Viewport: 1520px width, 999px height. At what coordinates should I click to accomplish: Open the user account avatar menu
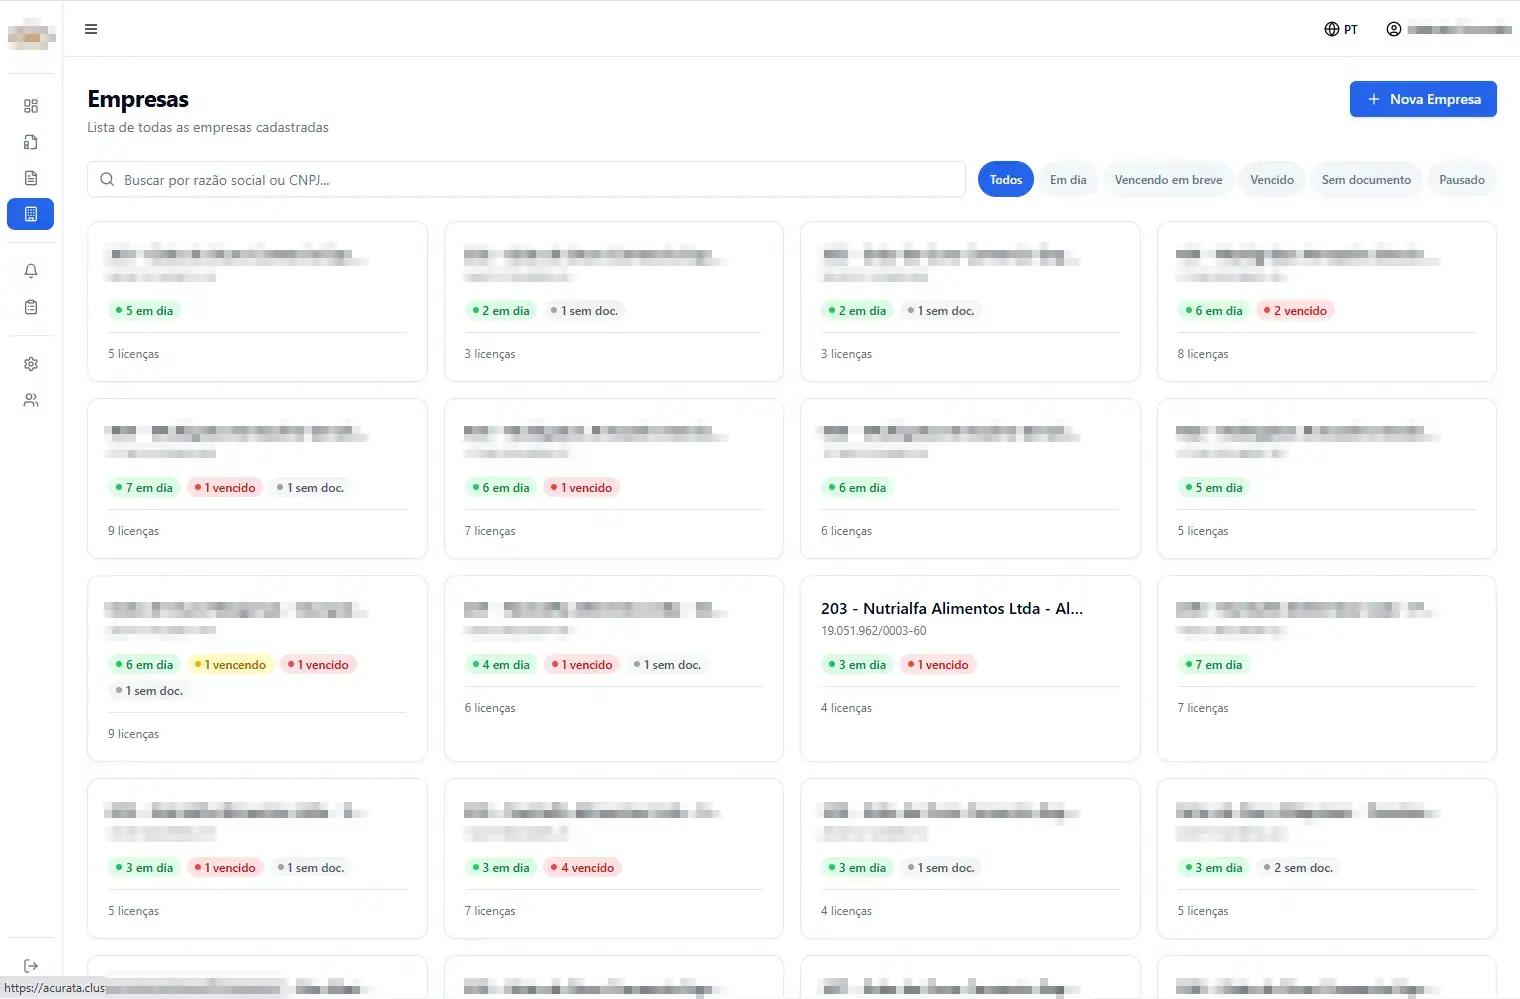pyautogui.click(x=1393, y=29)
